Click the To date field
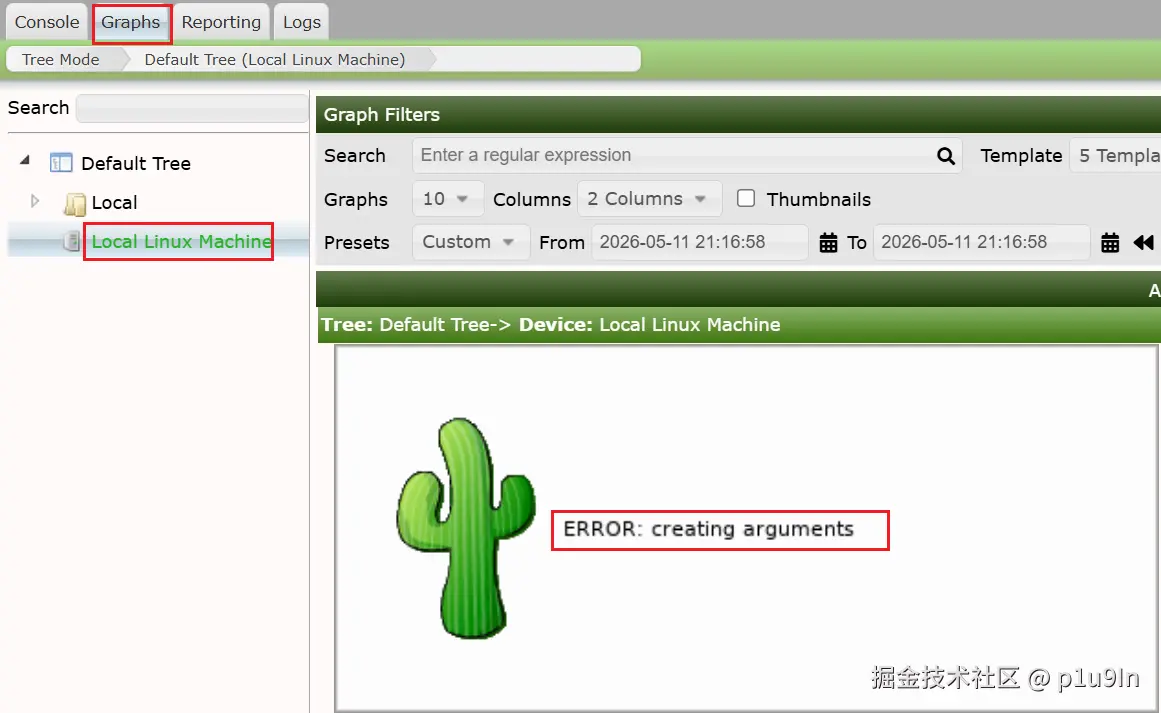This screenshot has width=1161, height=713. point(981,242)
